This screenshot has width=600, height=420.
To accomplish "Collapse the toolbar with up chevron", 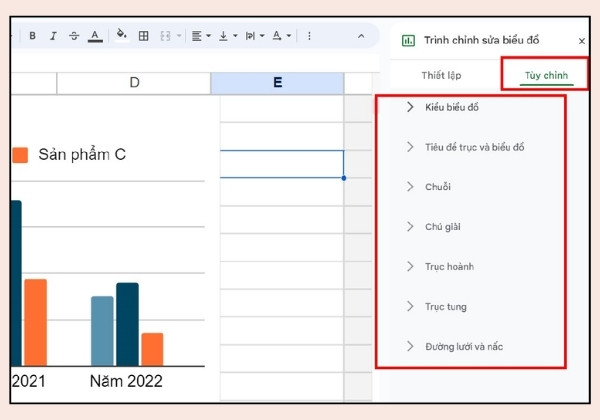I will click(361, 36).
